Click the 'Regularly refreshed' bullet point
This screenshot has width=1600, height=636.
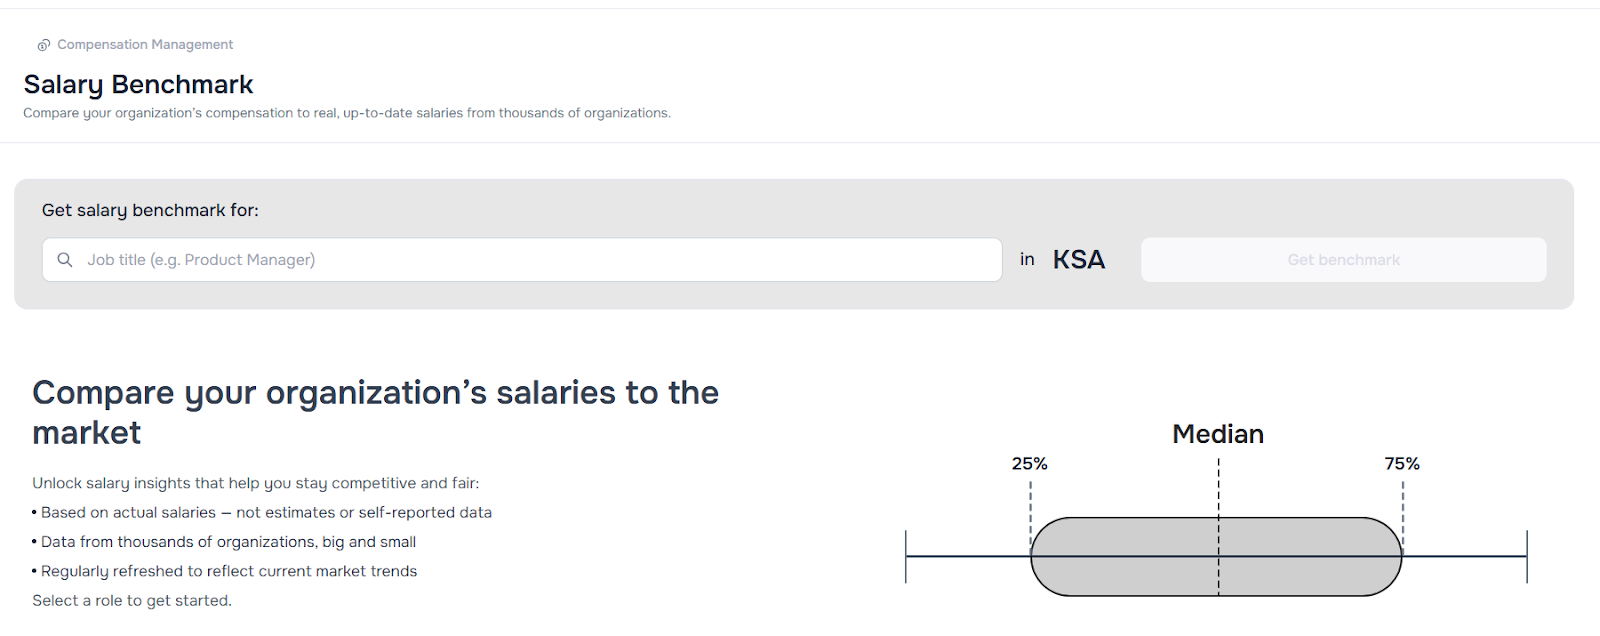pos(228,572)
